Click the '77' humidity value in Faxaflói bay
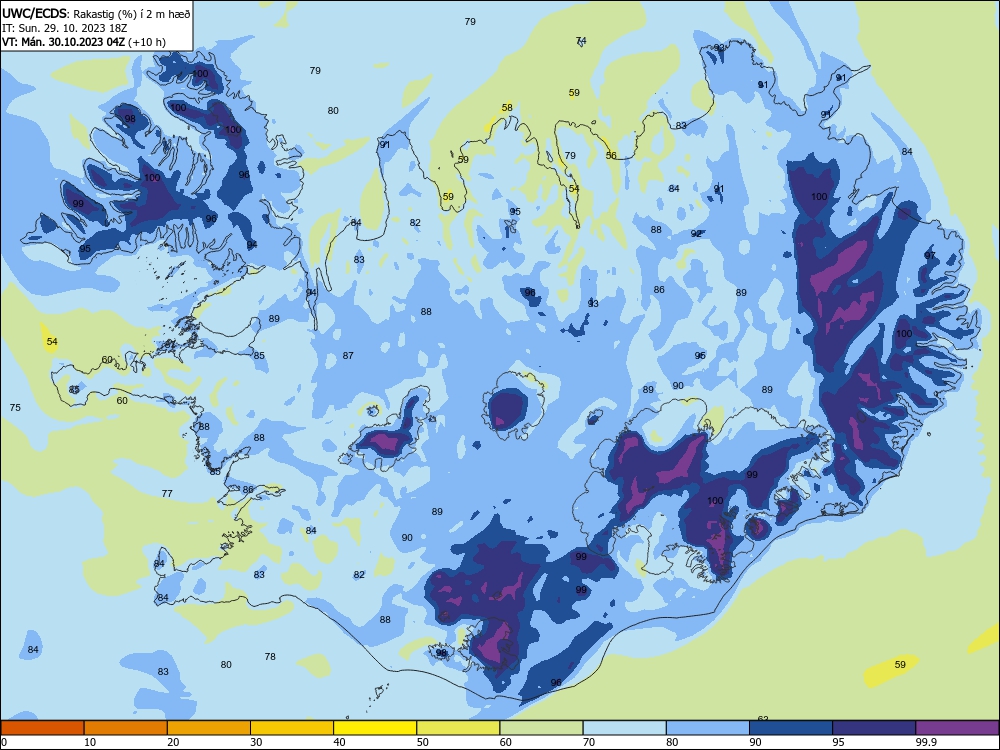Image resolution: width=1000 pixels, height=750 pixels. point(167,494)
